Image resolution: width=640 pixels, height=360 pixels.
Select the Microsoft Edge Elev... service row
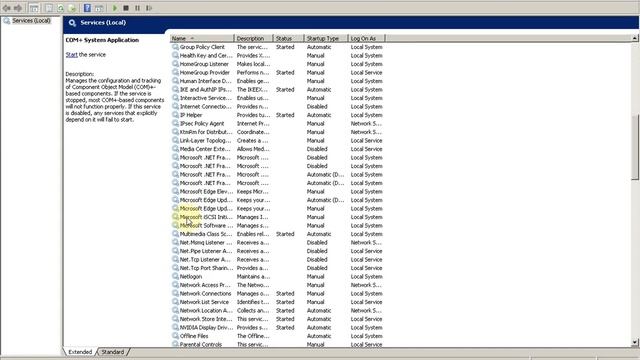(x=278, y=191)
